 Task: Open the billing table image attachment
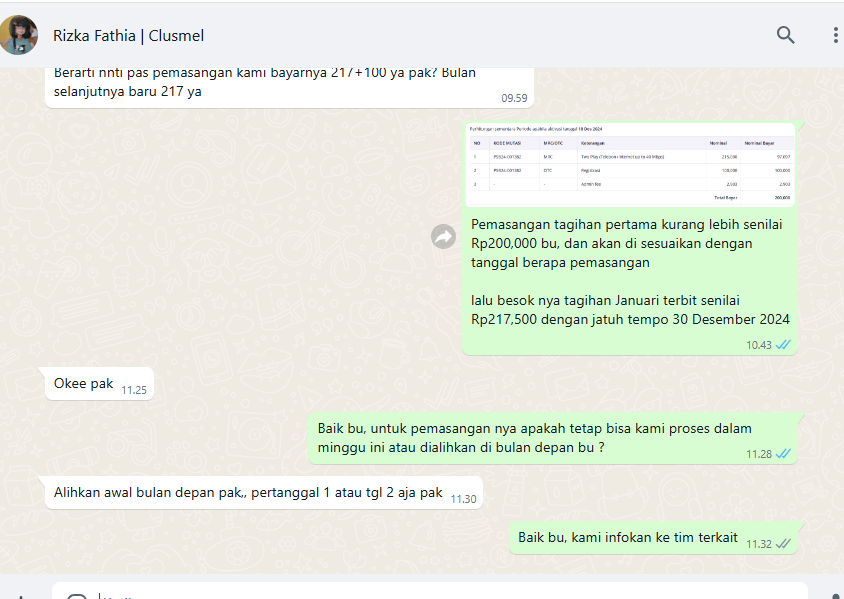(x=629, y=165)
